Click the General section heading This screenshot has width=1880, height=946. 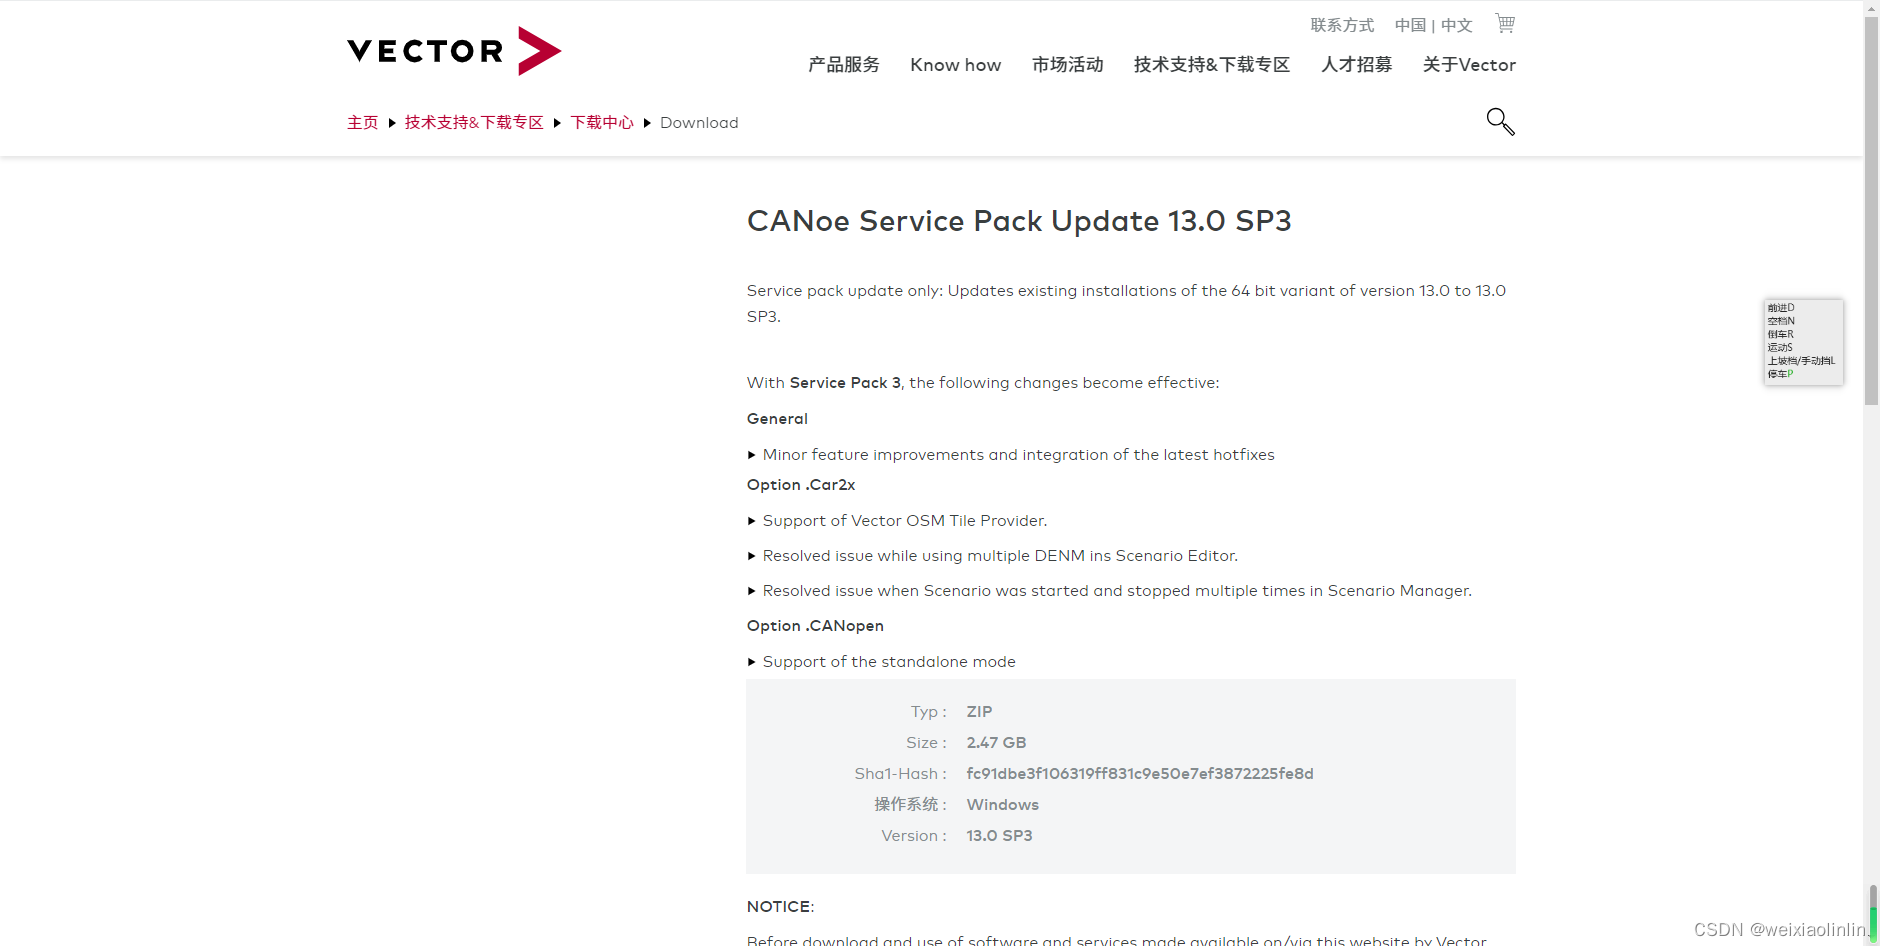(x=777, y=419)
